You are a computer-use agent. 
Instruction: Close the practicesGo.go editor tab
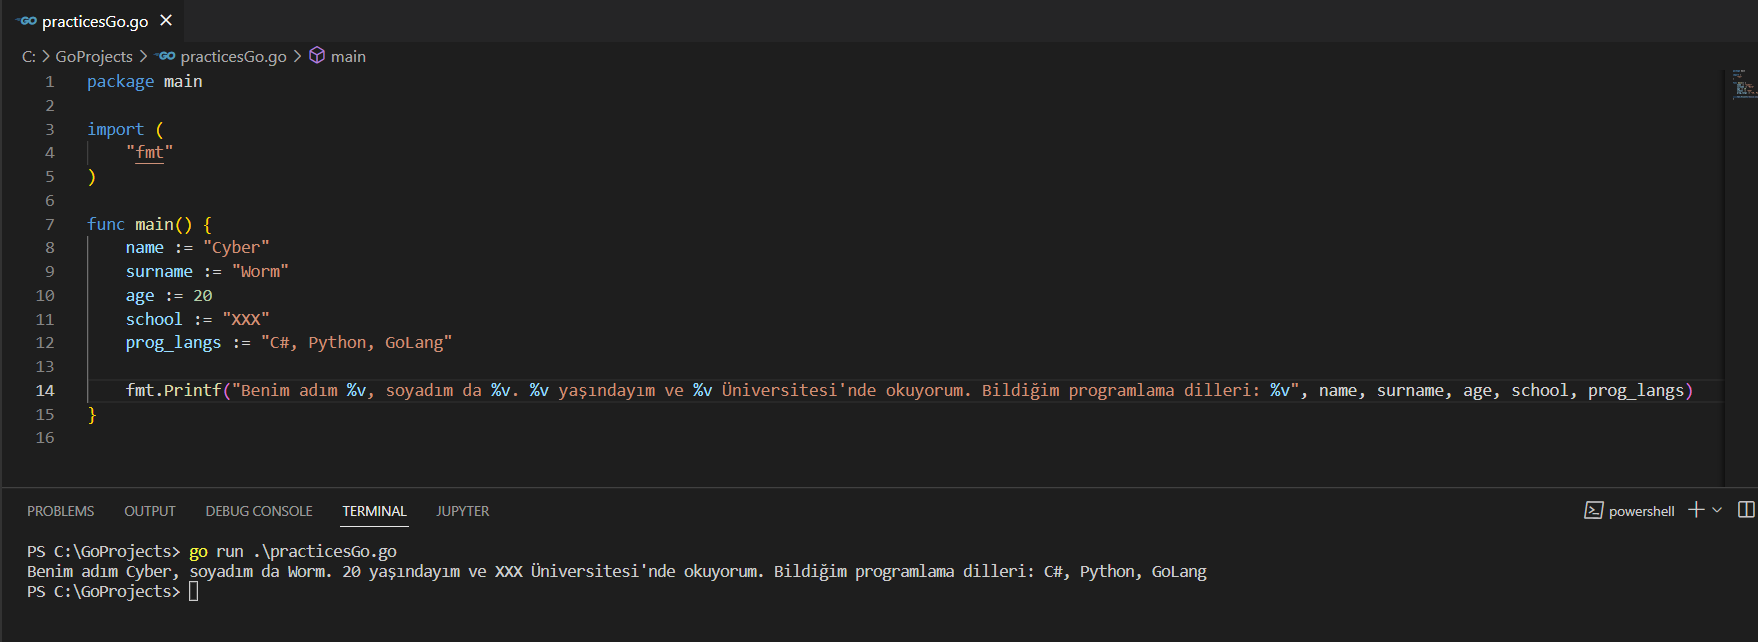166,20
